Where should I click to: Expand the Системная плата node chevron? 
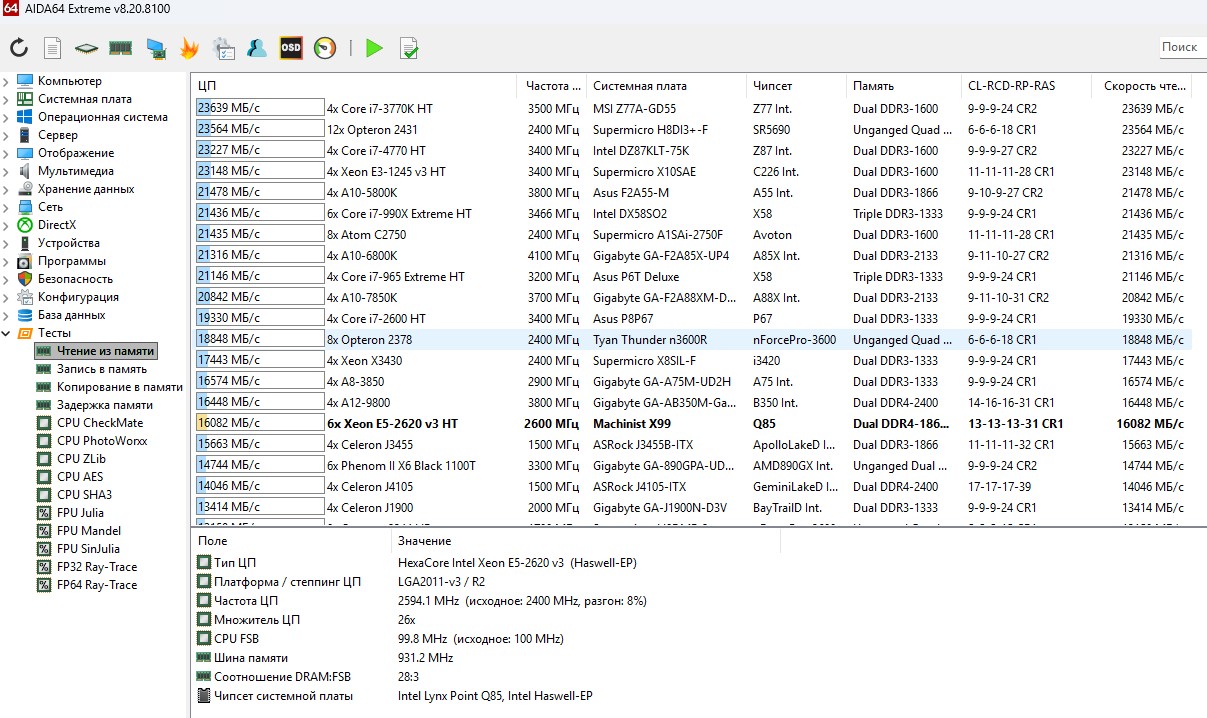(7, 99)
